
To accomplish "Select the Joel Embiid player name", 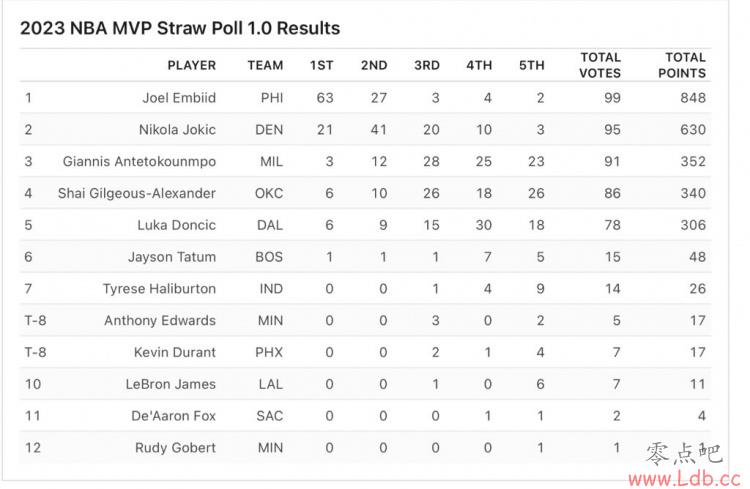I will [x=179, y=98].
